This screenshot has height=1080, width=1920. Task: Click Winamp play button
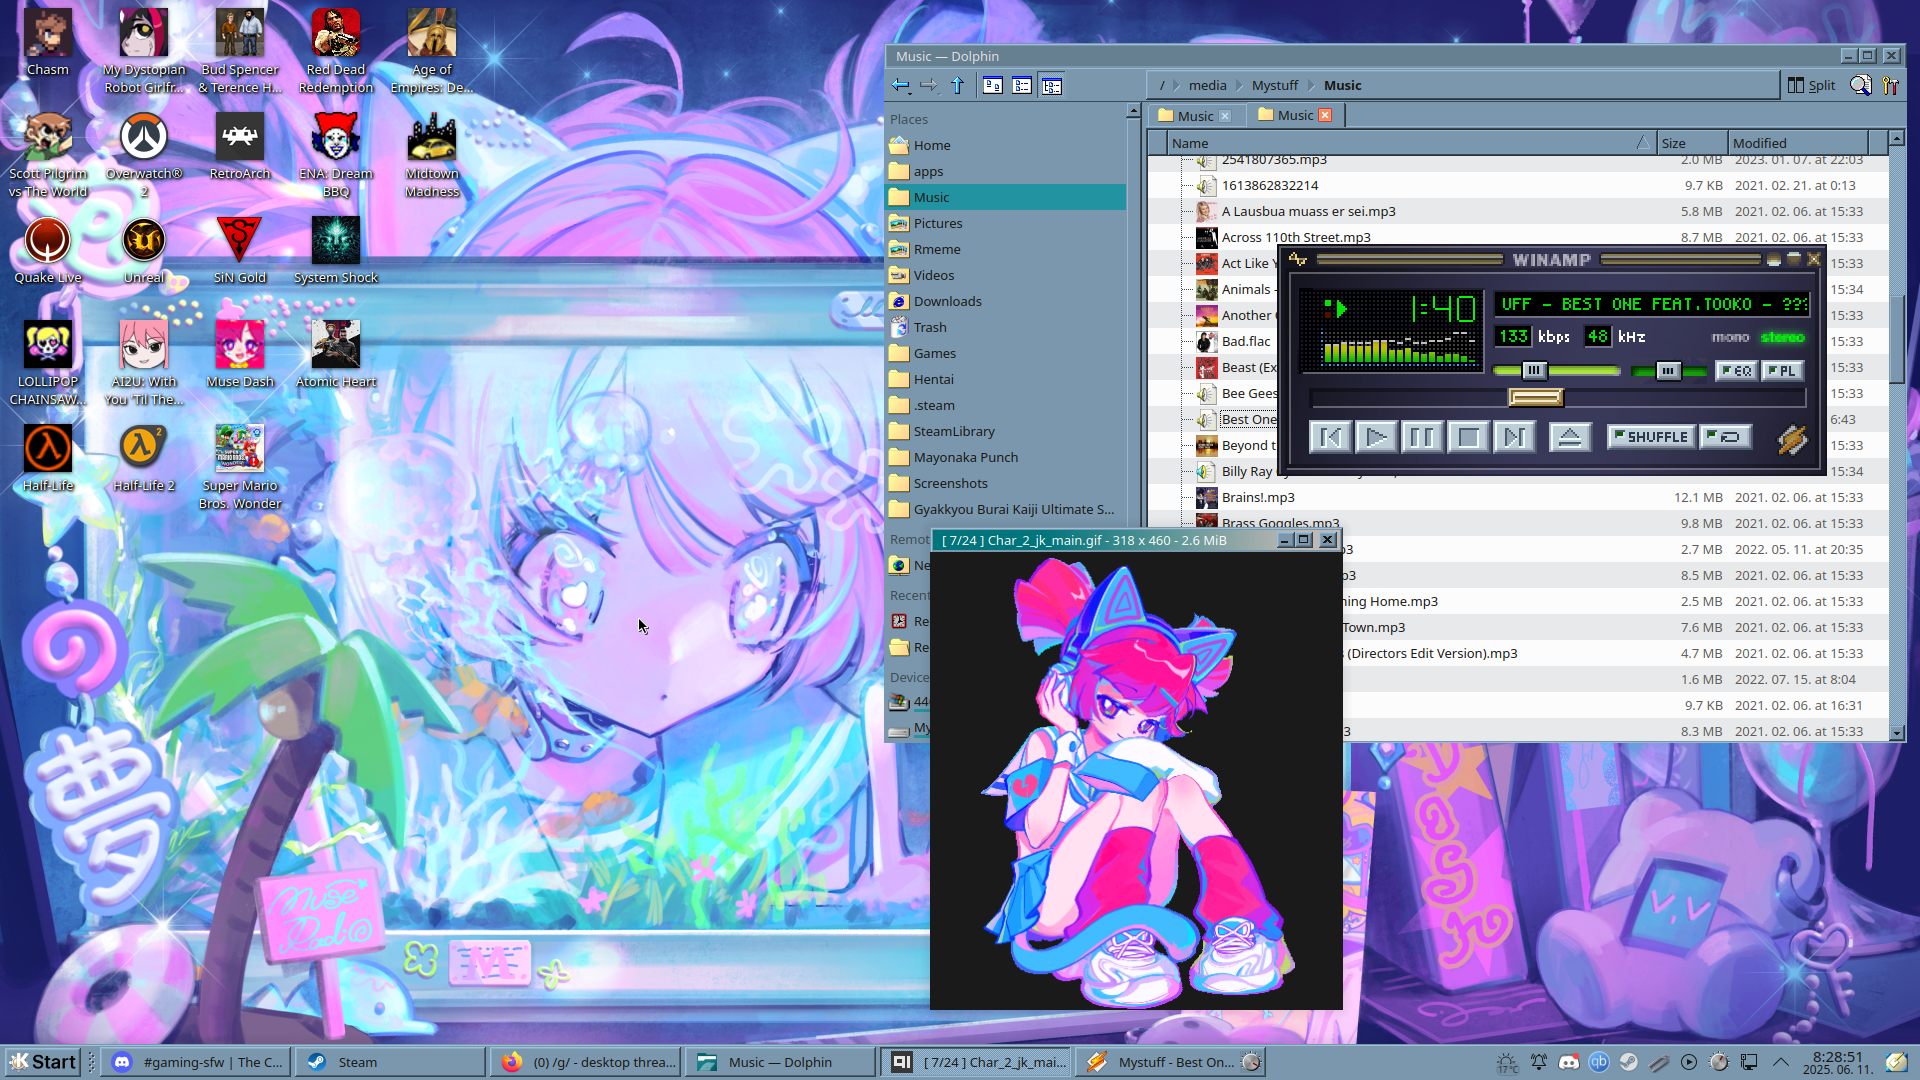(1376, 437)
